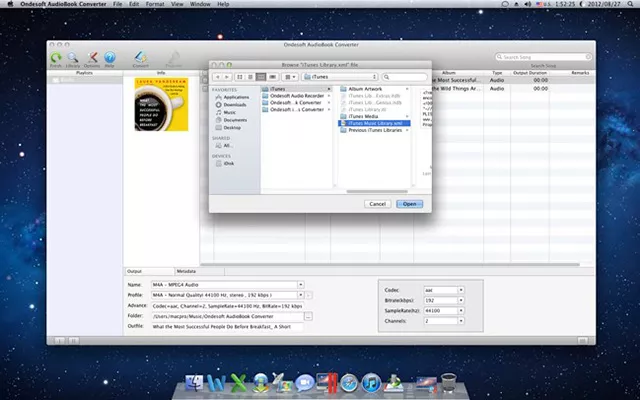Click the Search Song field
Image resolution: width=640 pixels, height=400 pixels.
(543, 57)
